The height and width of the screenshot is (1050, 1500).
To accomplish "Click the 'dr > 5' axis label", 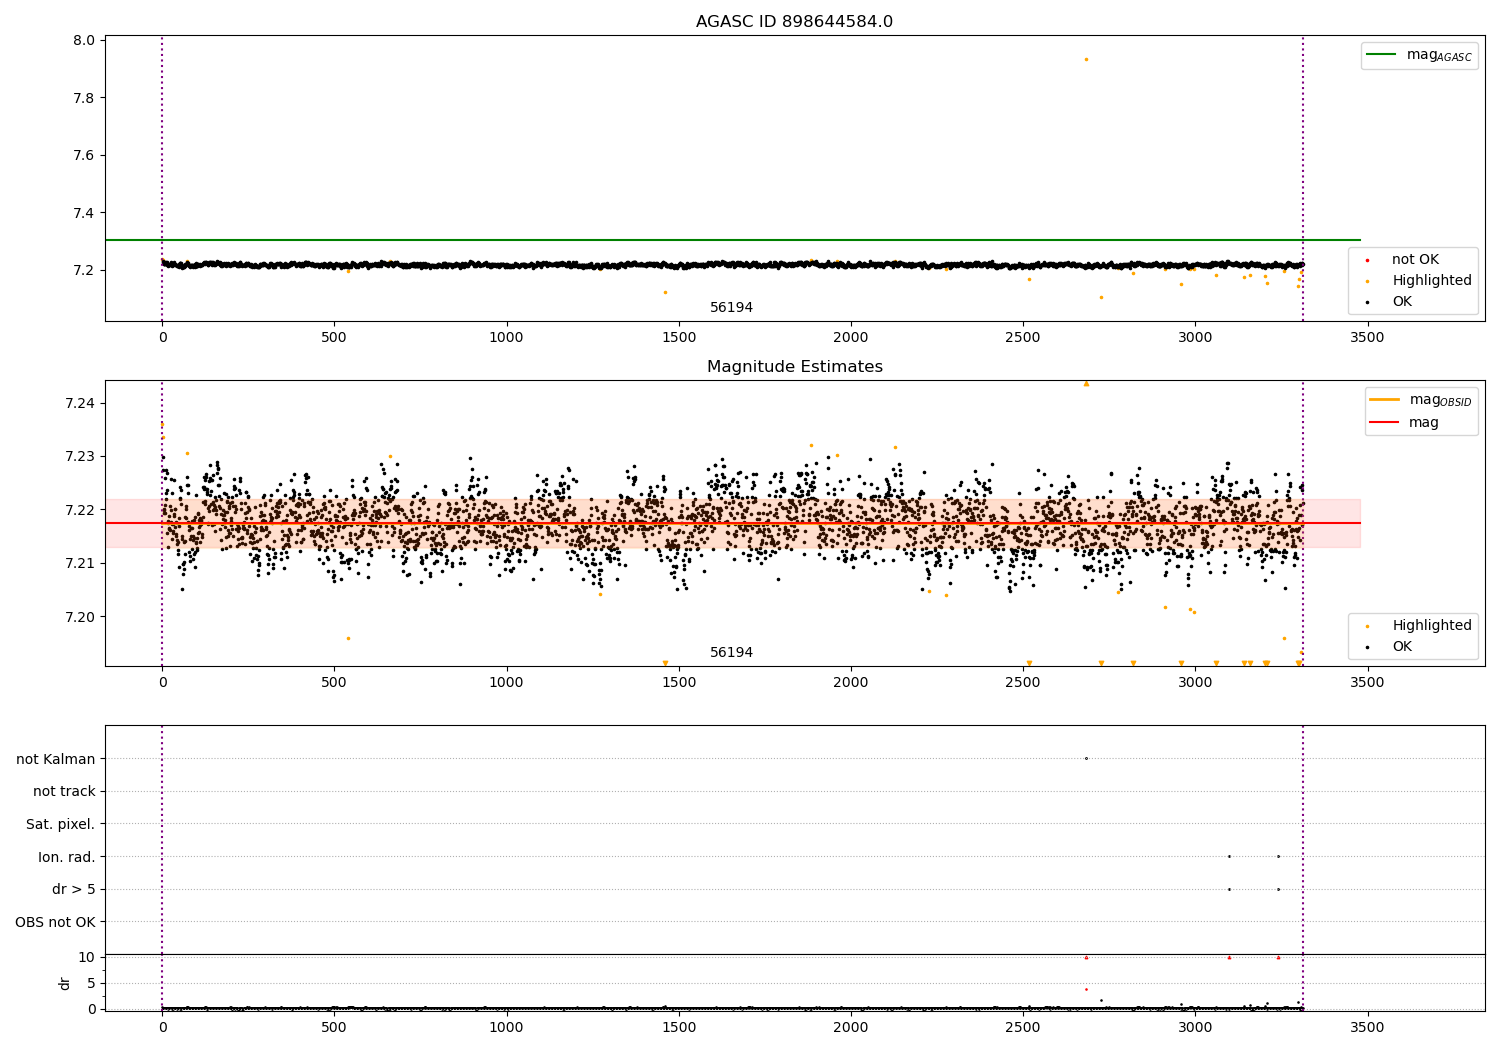I will (74, 890).
